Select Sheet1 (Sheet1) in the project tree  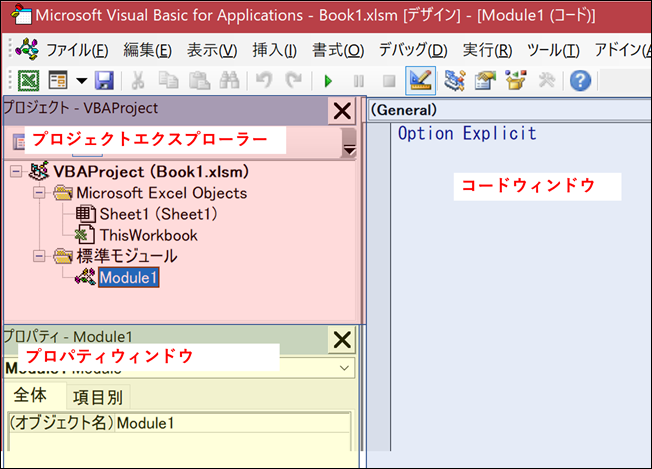158,214
